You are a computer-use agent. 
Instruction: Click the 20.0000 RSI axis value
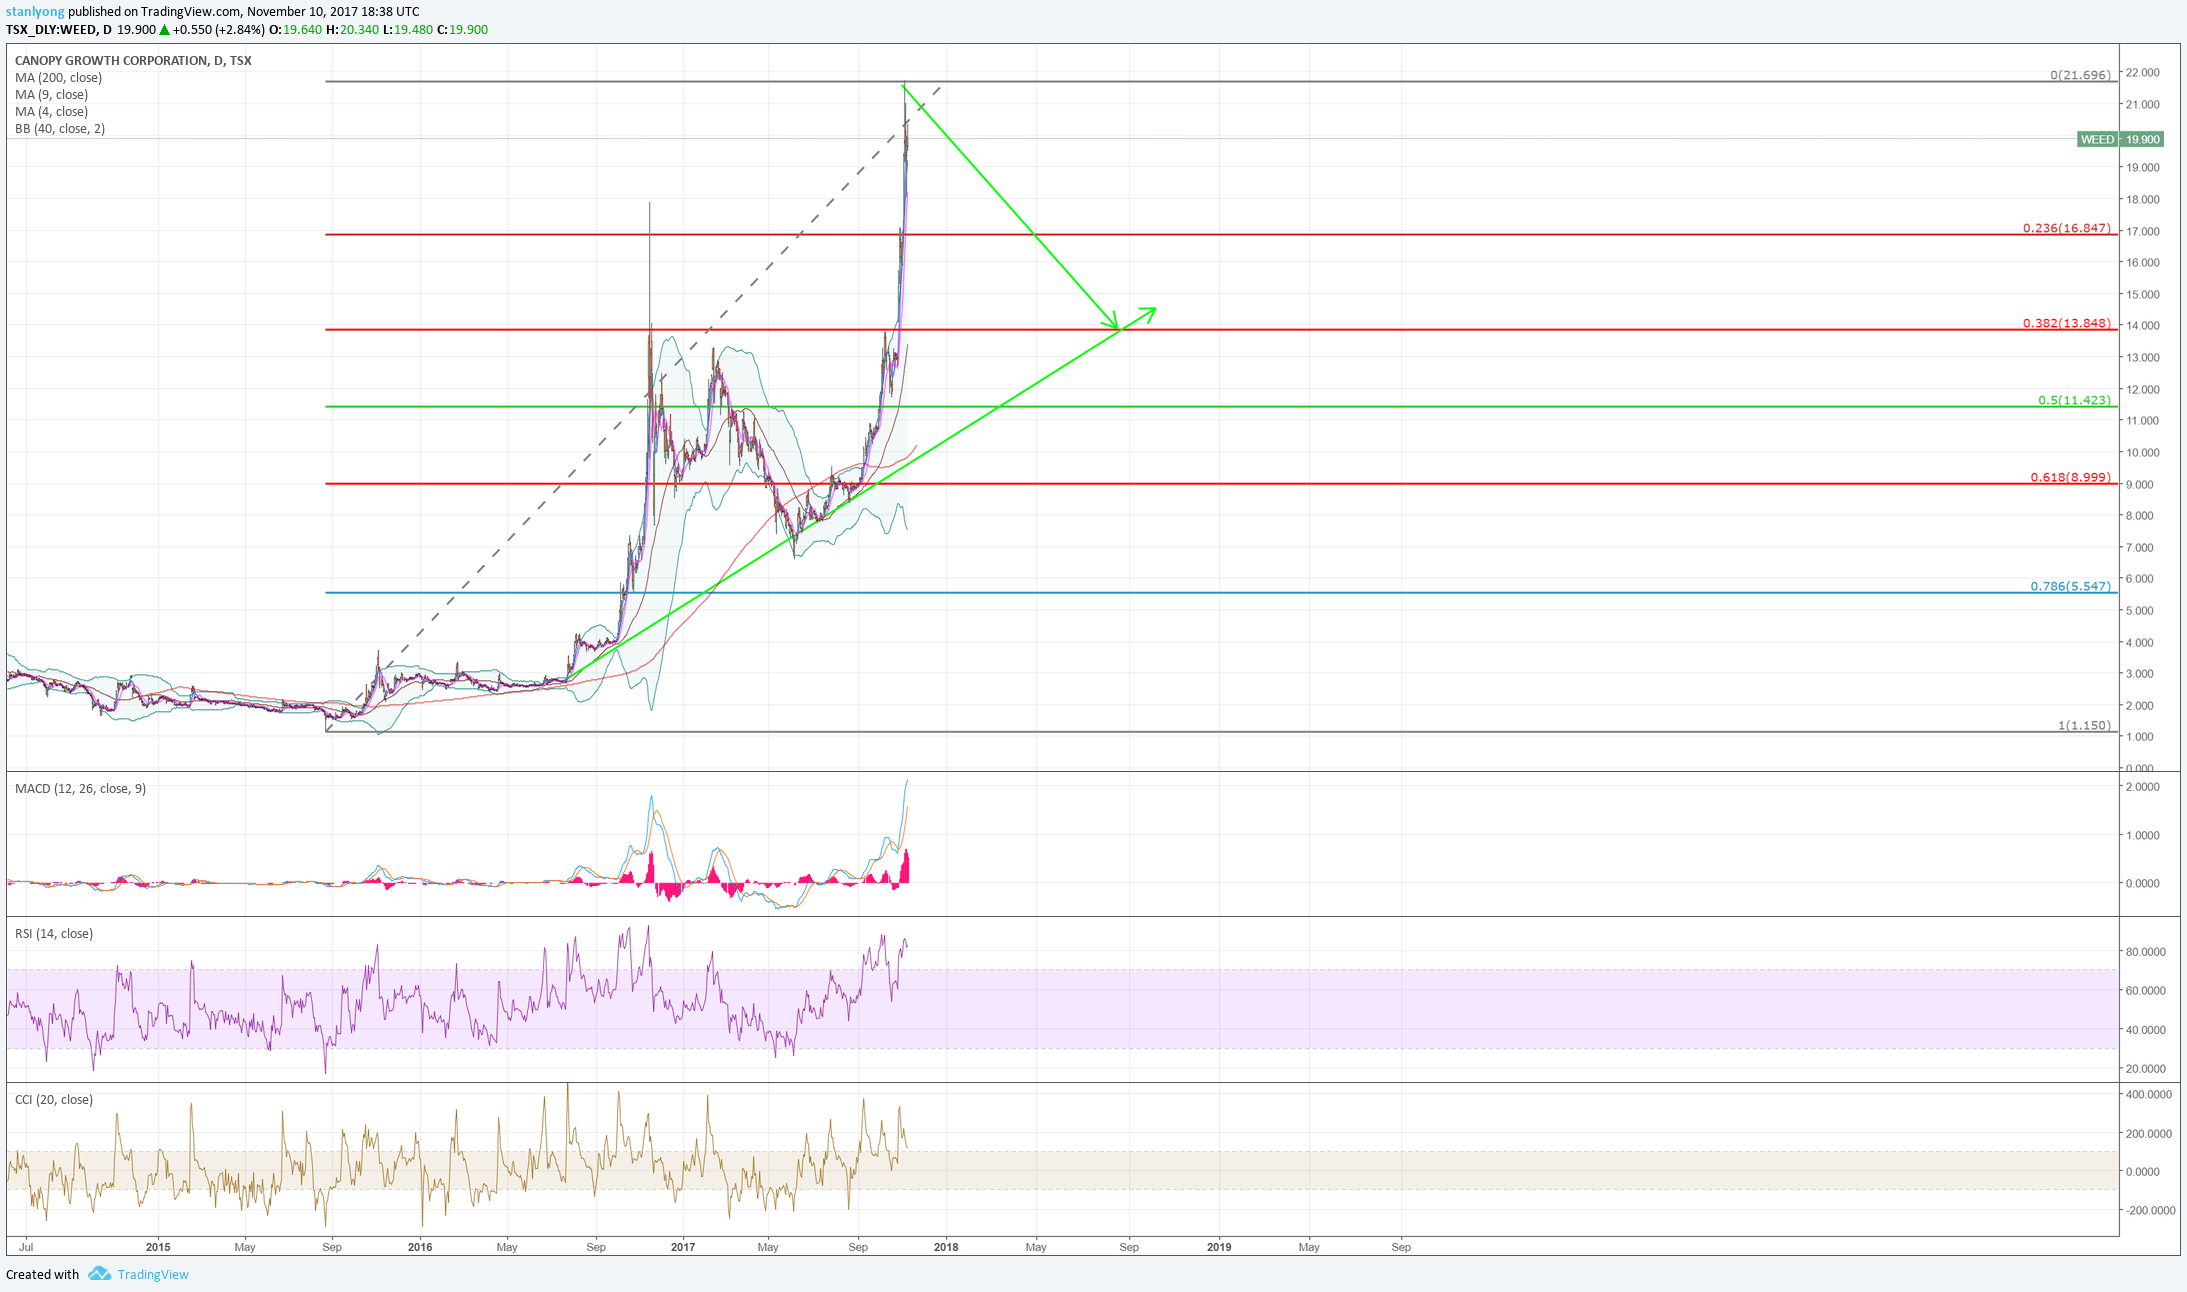(2146, 1069)
